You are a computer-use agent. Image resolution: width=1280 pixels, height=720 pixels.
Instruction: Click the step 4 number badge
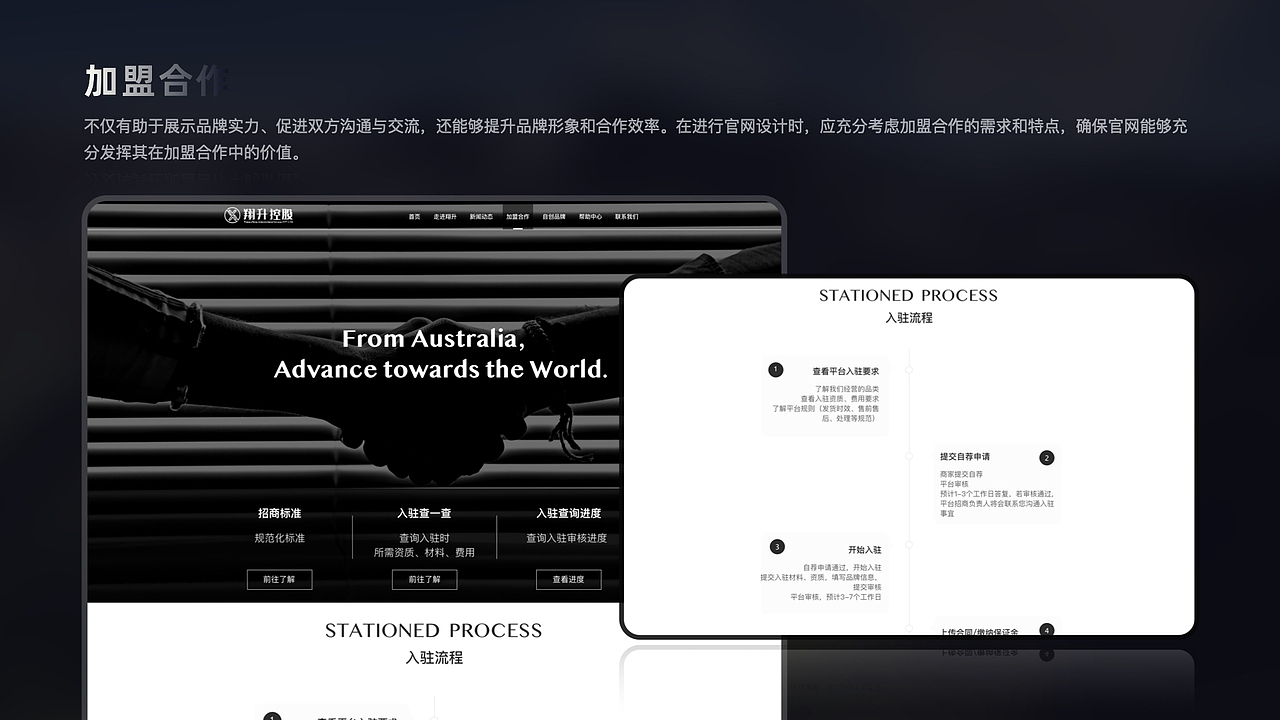point(1047,631)
